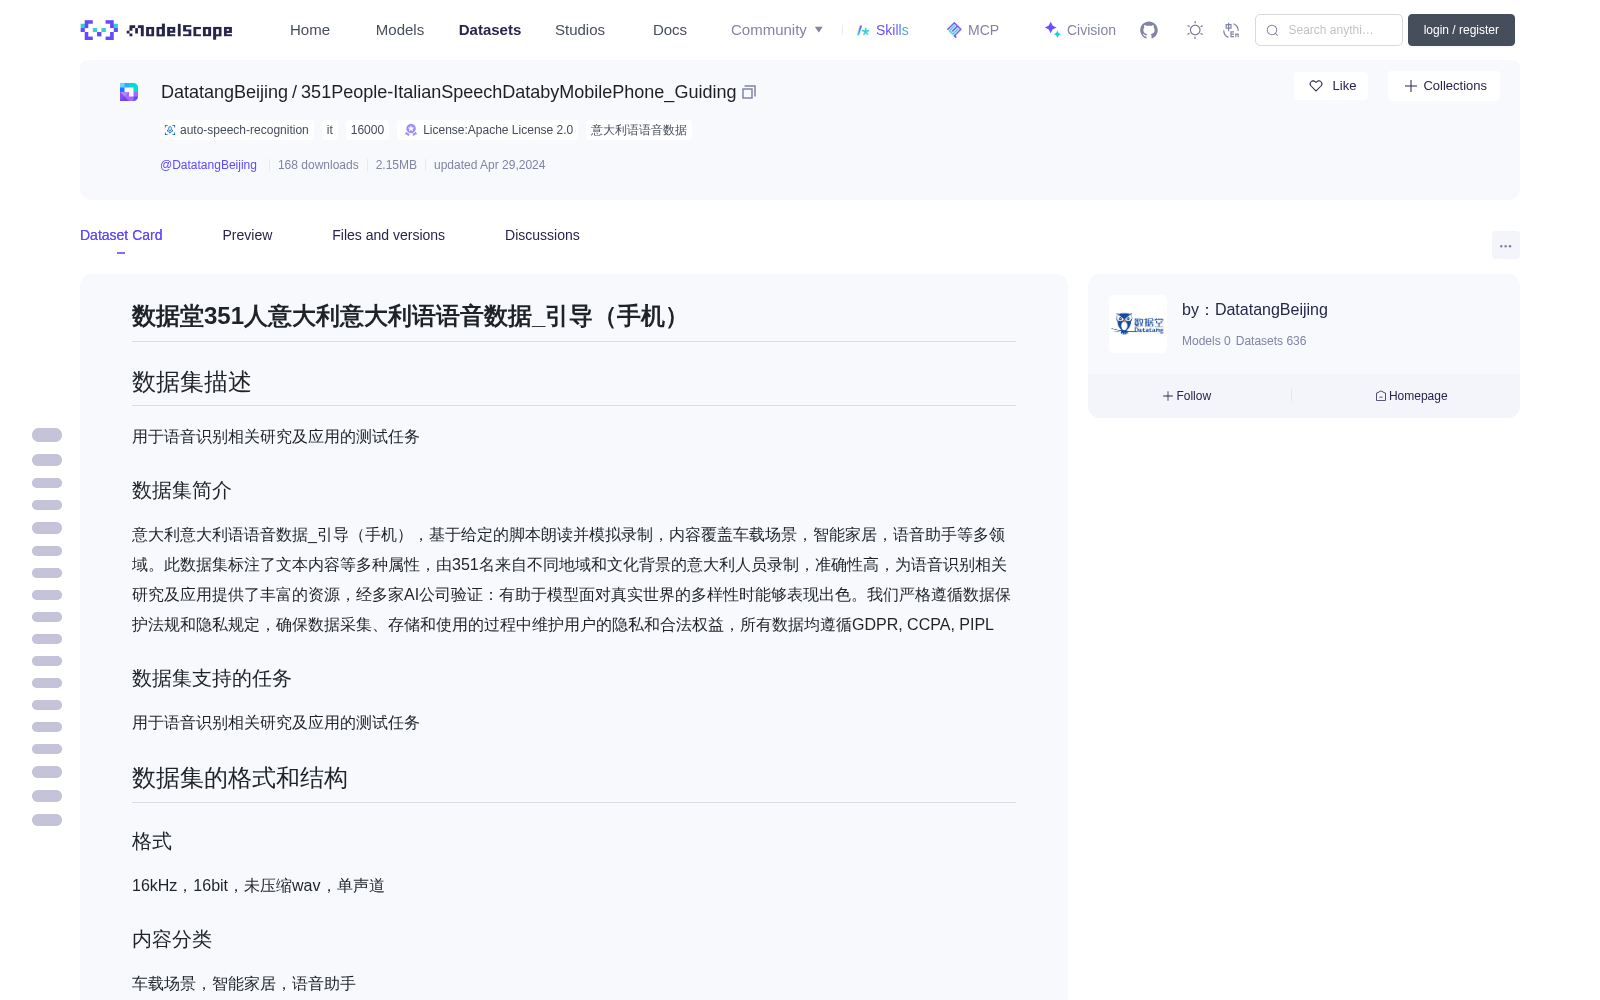This screenshot has width=1600, height=1000.
Task: Click the '16kHz，16bit，未压缩wav，单声道' text
Action: pos(258,886)
